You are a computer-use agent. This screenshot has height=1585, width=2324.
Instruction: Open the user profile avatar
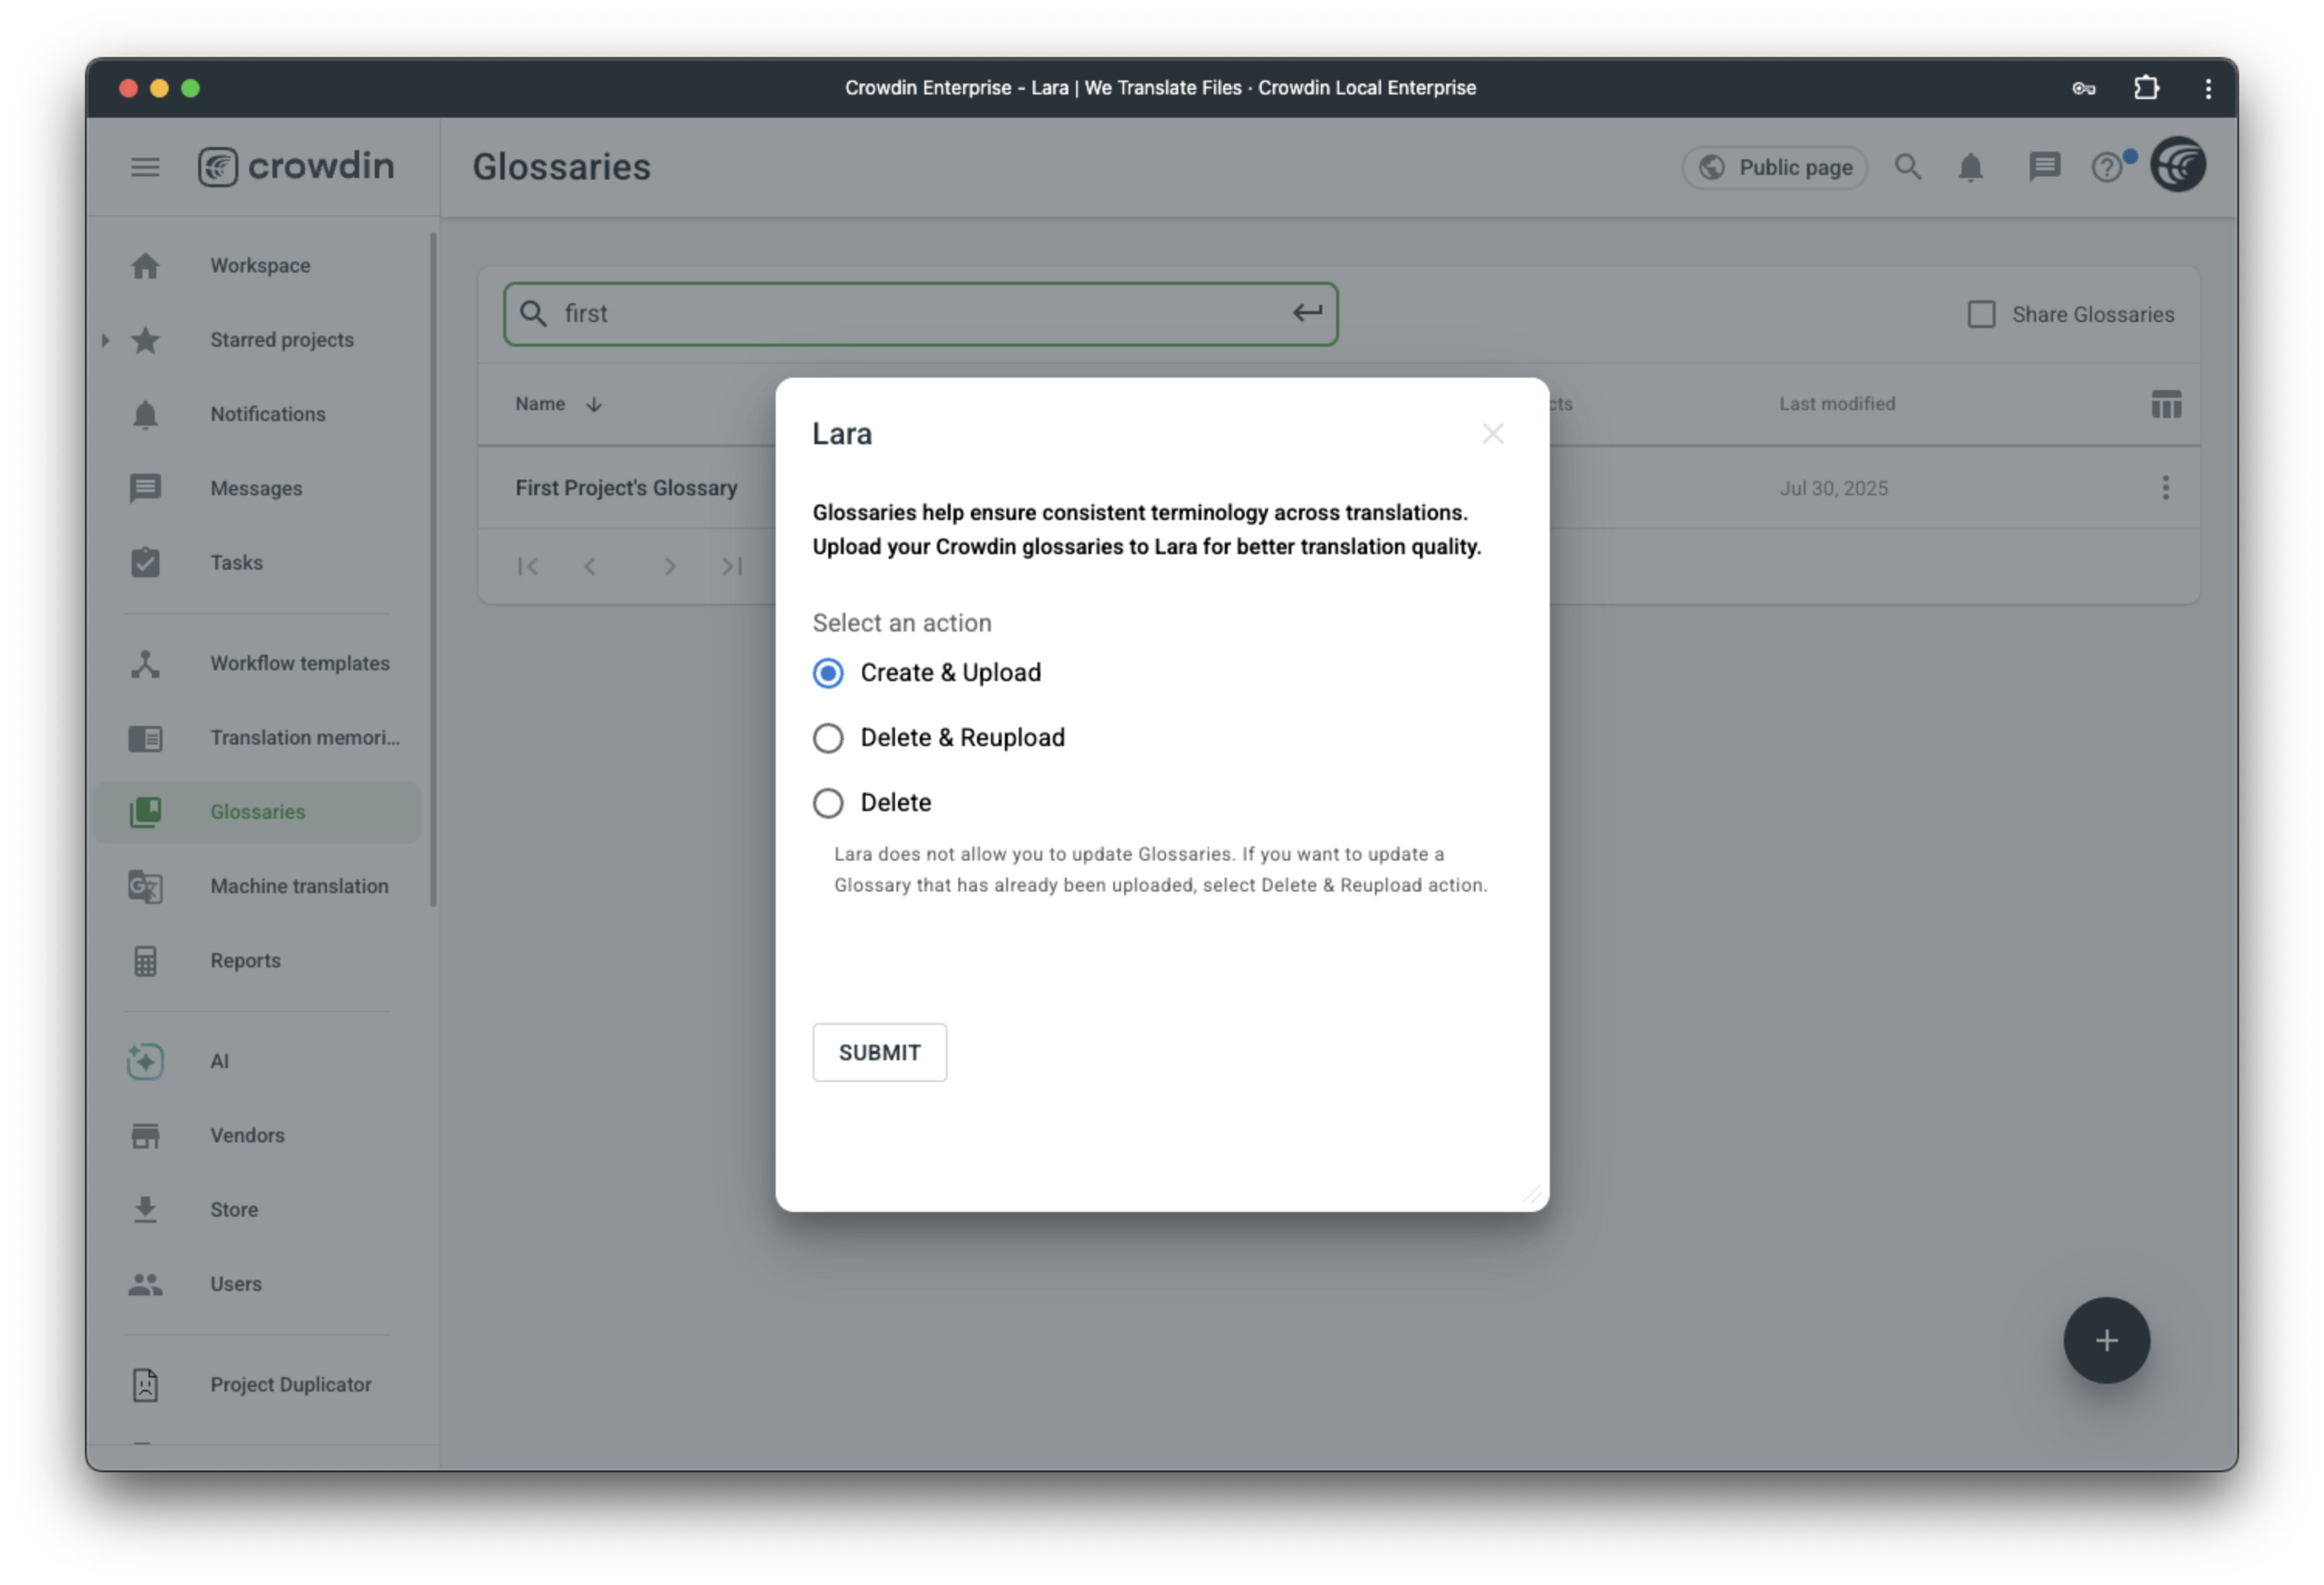click(2179, 165)
